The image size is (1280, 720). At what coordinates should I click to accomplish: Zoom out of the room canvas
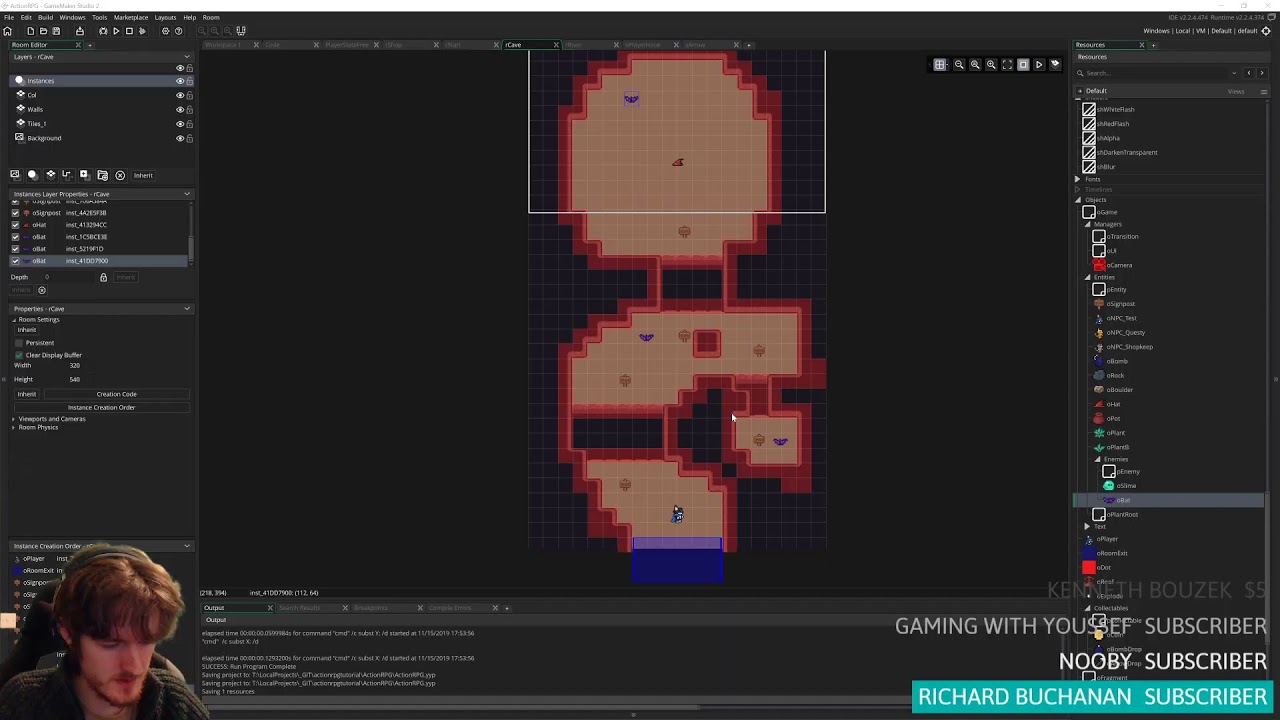[x=959, y=65]
